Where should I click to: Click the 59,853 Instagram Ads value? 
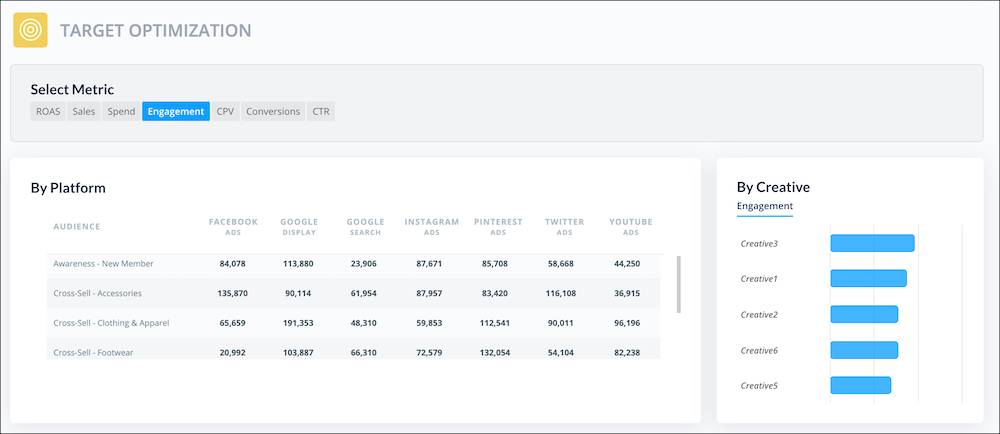click(430, 323)
